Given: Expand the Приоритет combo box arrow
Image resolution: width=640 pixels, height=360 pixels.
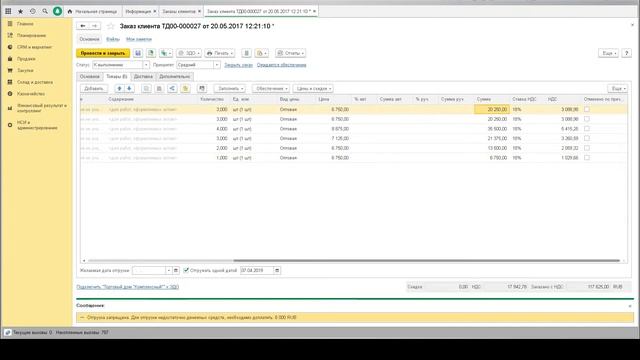Looking at the screenshot, I should click(217, 65).
